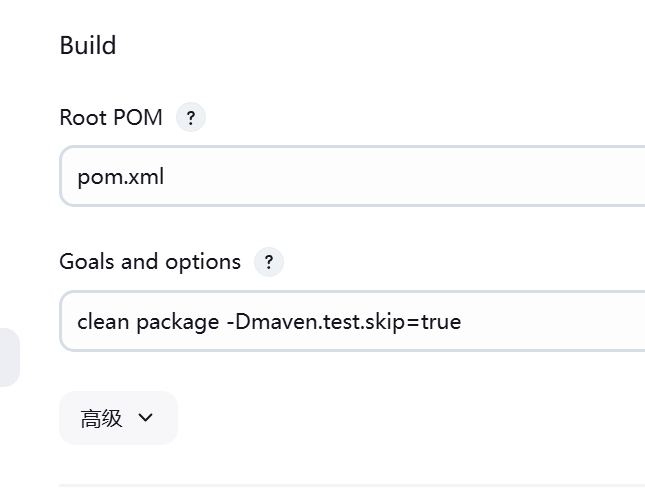Click the empty space after pom.xml in the field

click(x=403, y=176)
